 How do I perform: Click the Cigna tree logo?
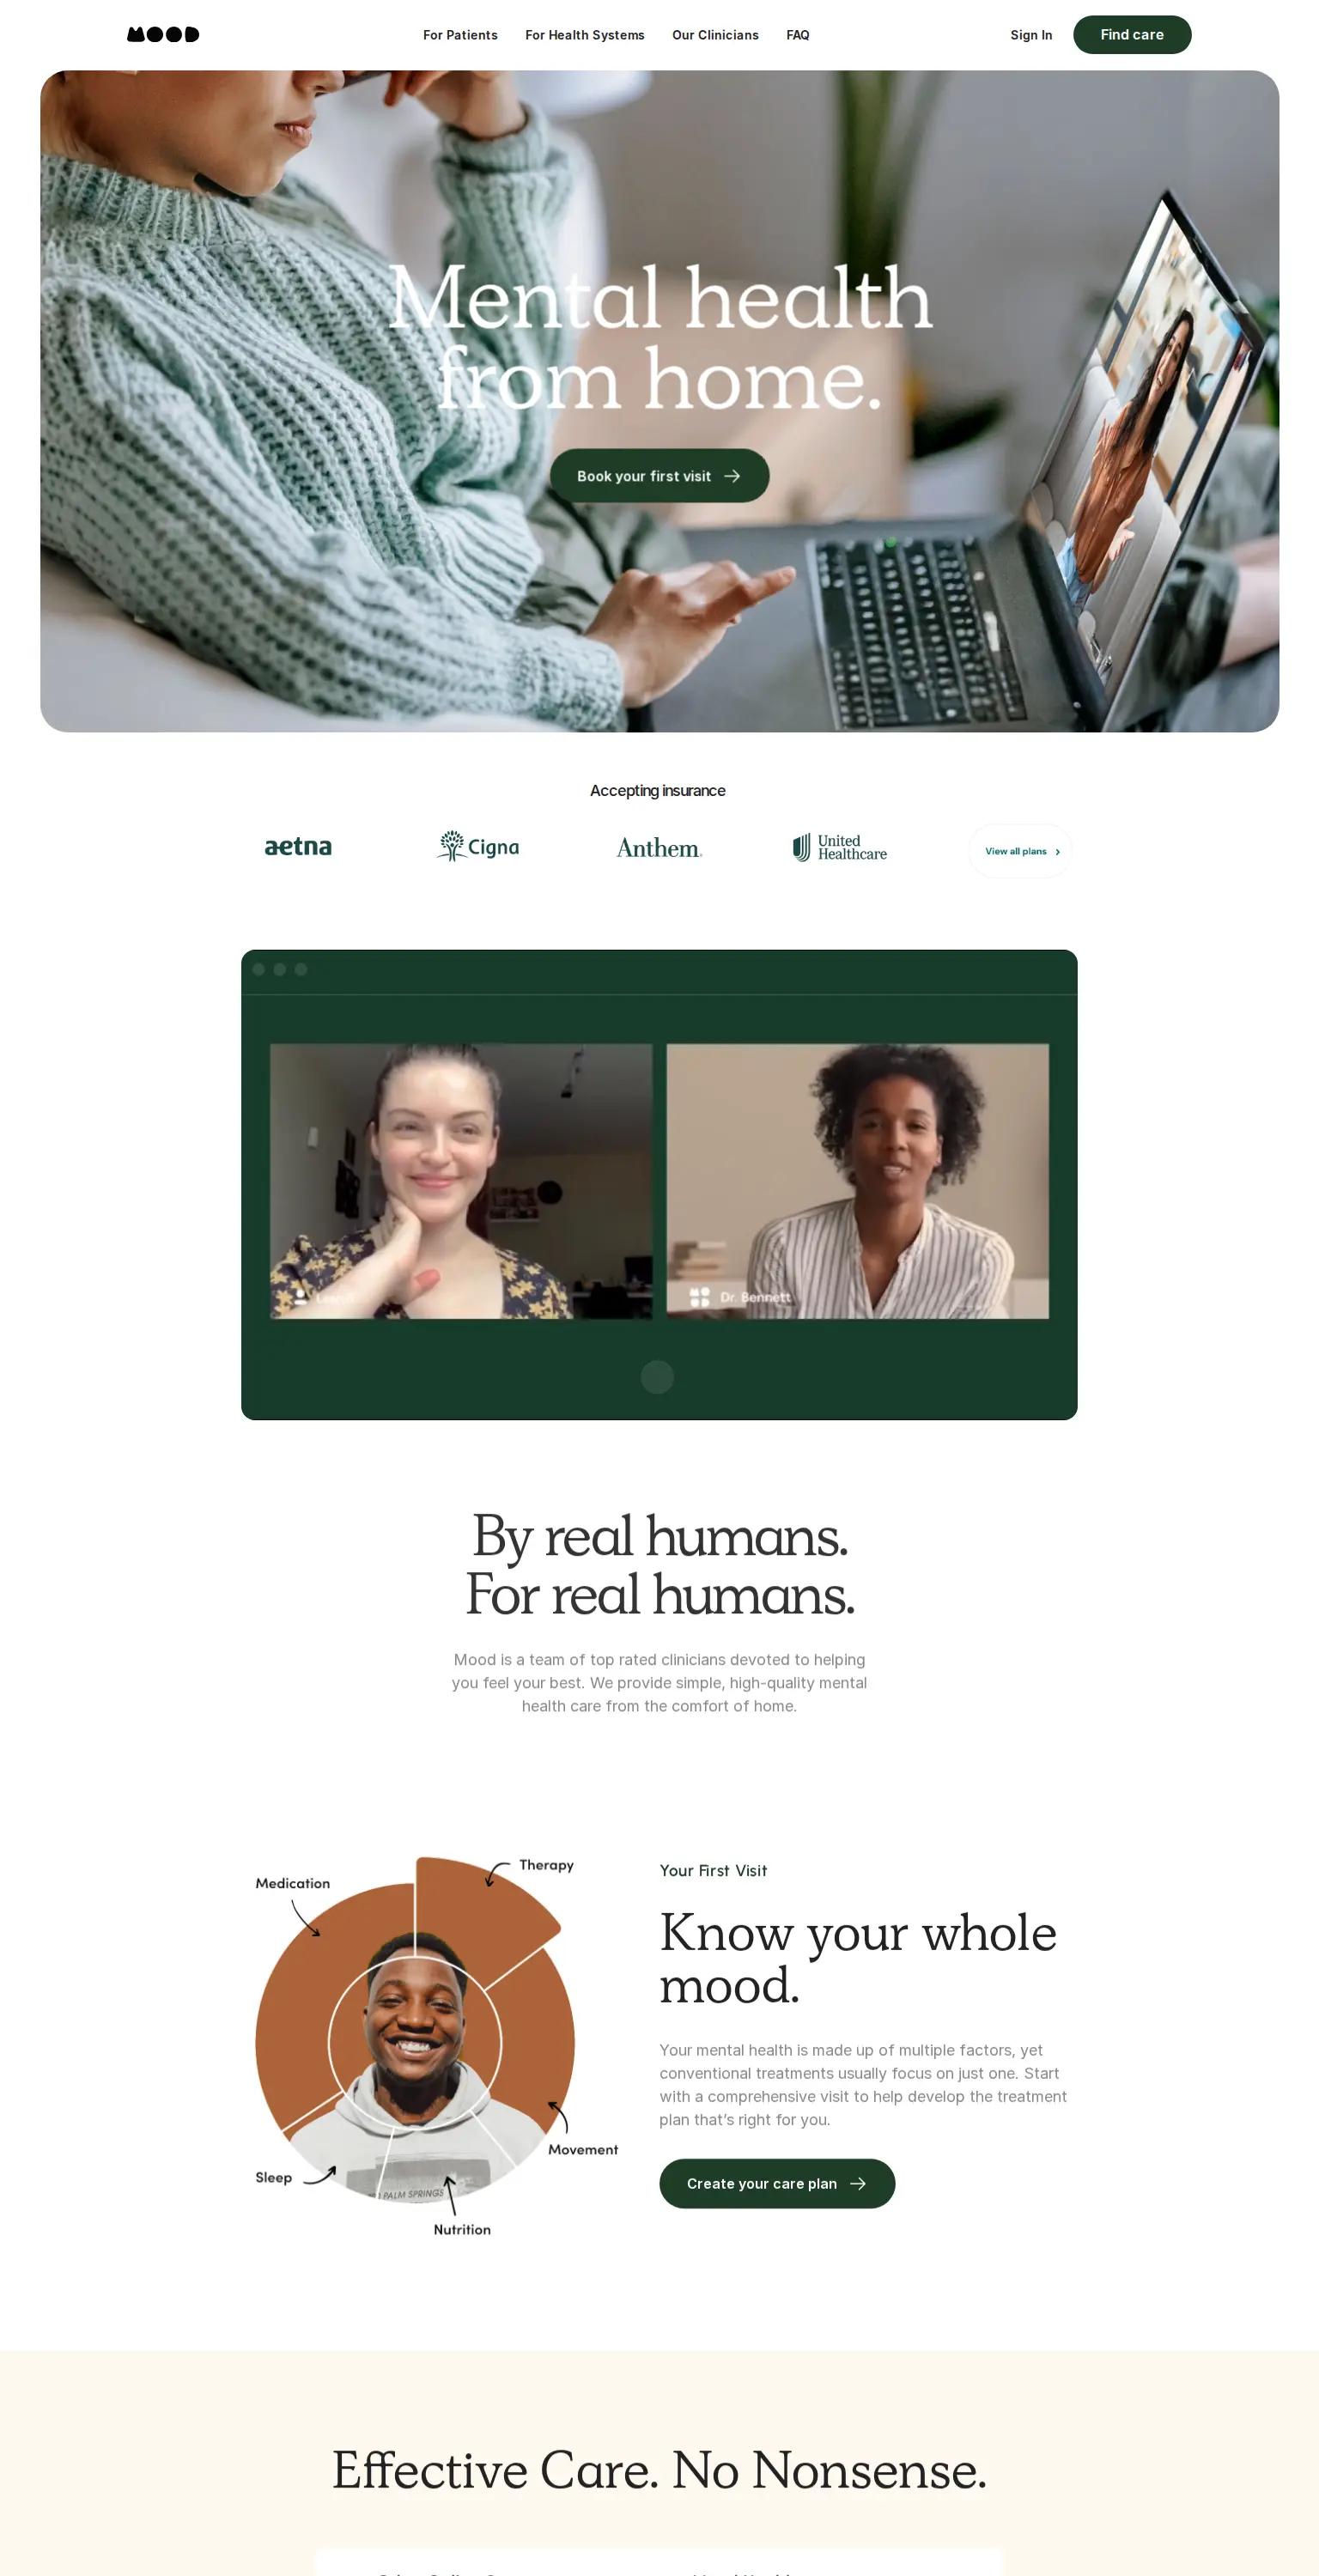pyautogui.click(x=452, y=846)
